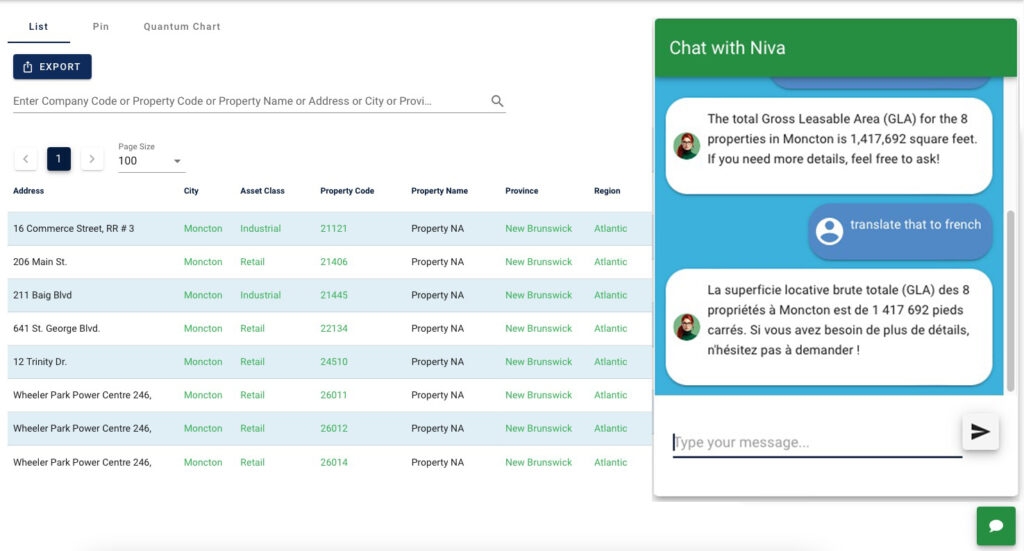Click Niva avatar beside GLA answer
1024x551 pixels.
coord(686,146)
